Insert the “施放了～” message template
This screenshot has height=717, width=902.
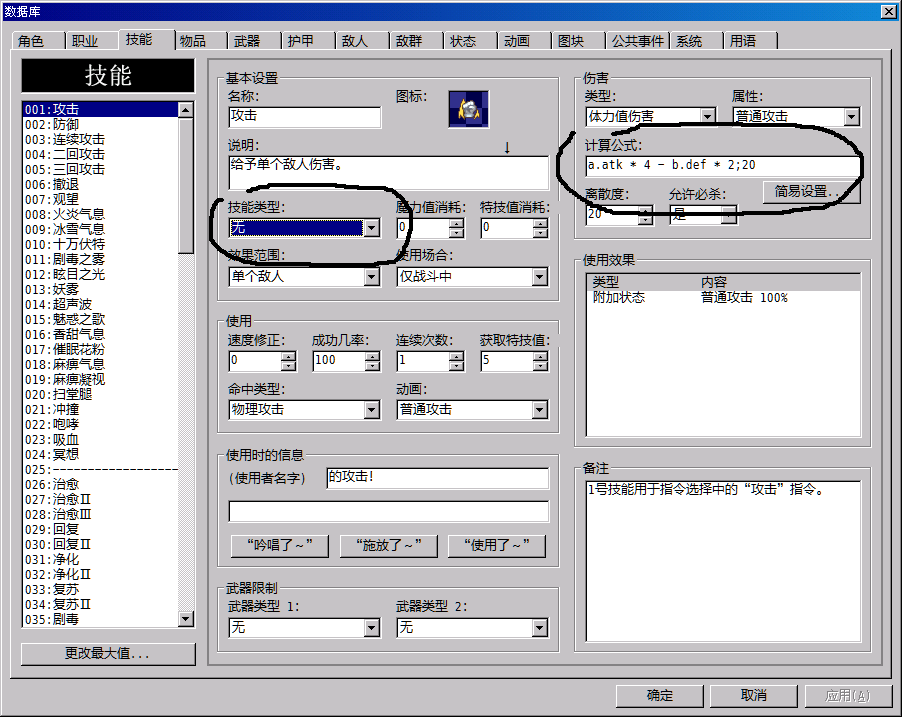[x=389, y=546]
